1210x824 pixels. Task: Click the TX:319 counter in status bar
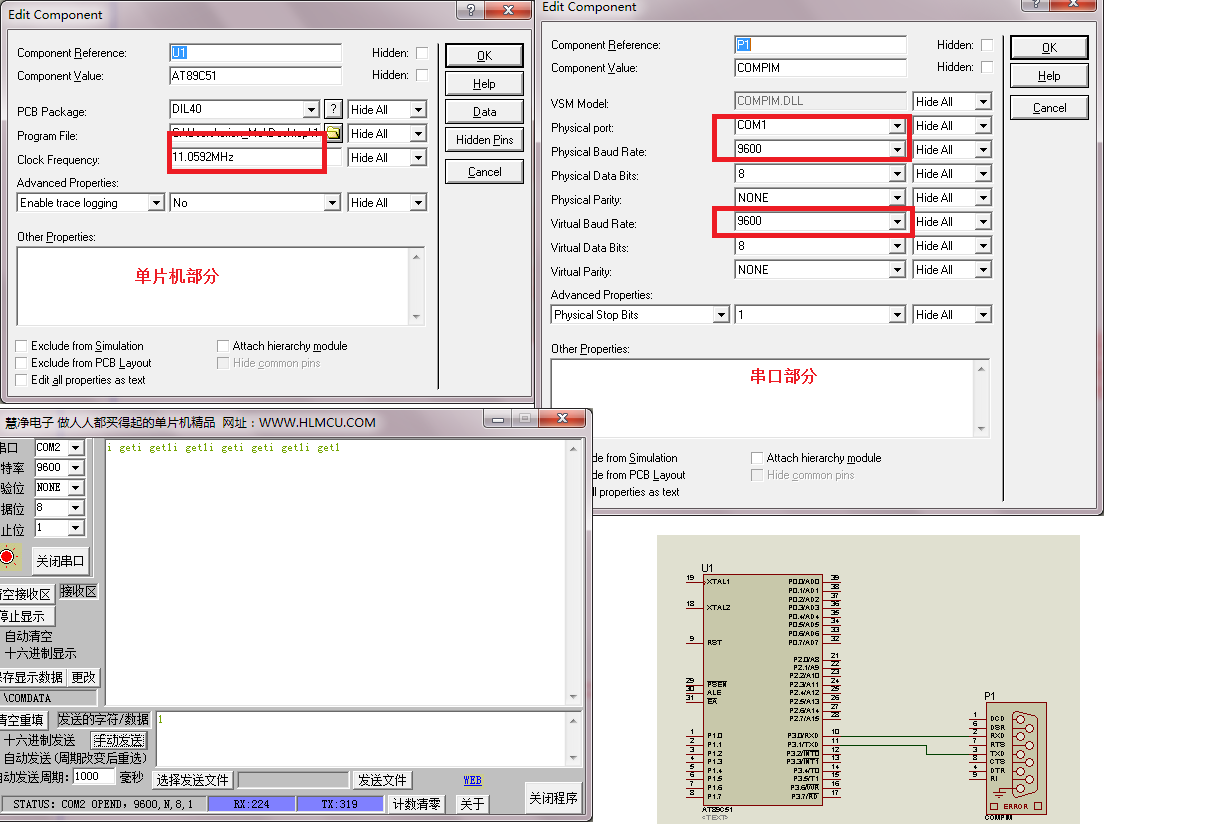tap(340, 804)
